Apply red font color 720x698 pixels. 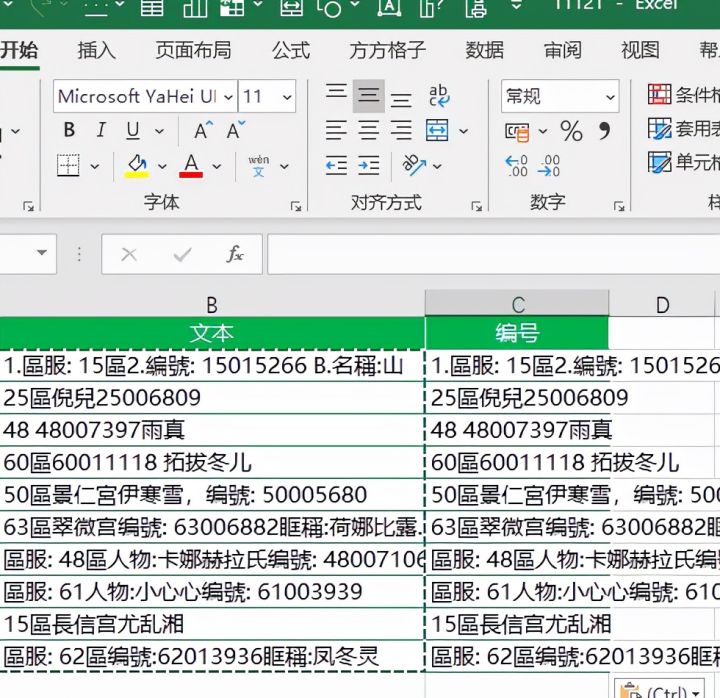click(191, 165)
